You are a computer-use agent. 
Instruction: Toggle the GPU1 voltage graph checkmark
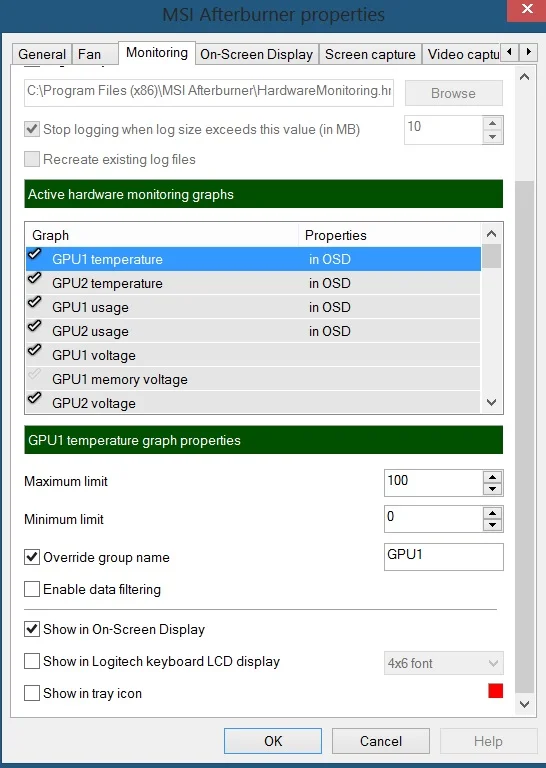click(34, 350)
